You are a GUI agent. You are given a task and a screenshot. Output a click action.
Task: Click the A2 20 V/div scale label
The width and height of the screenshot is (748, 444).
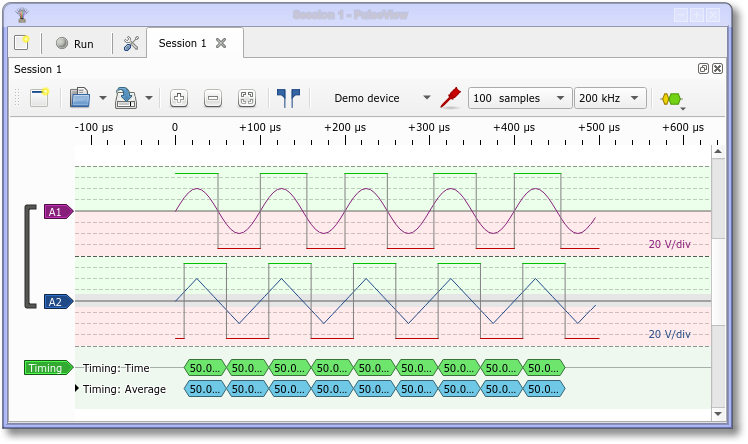669,334
